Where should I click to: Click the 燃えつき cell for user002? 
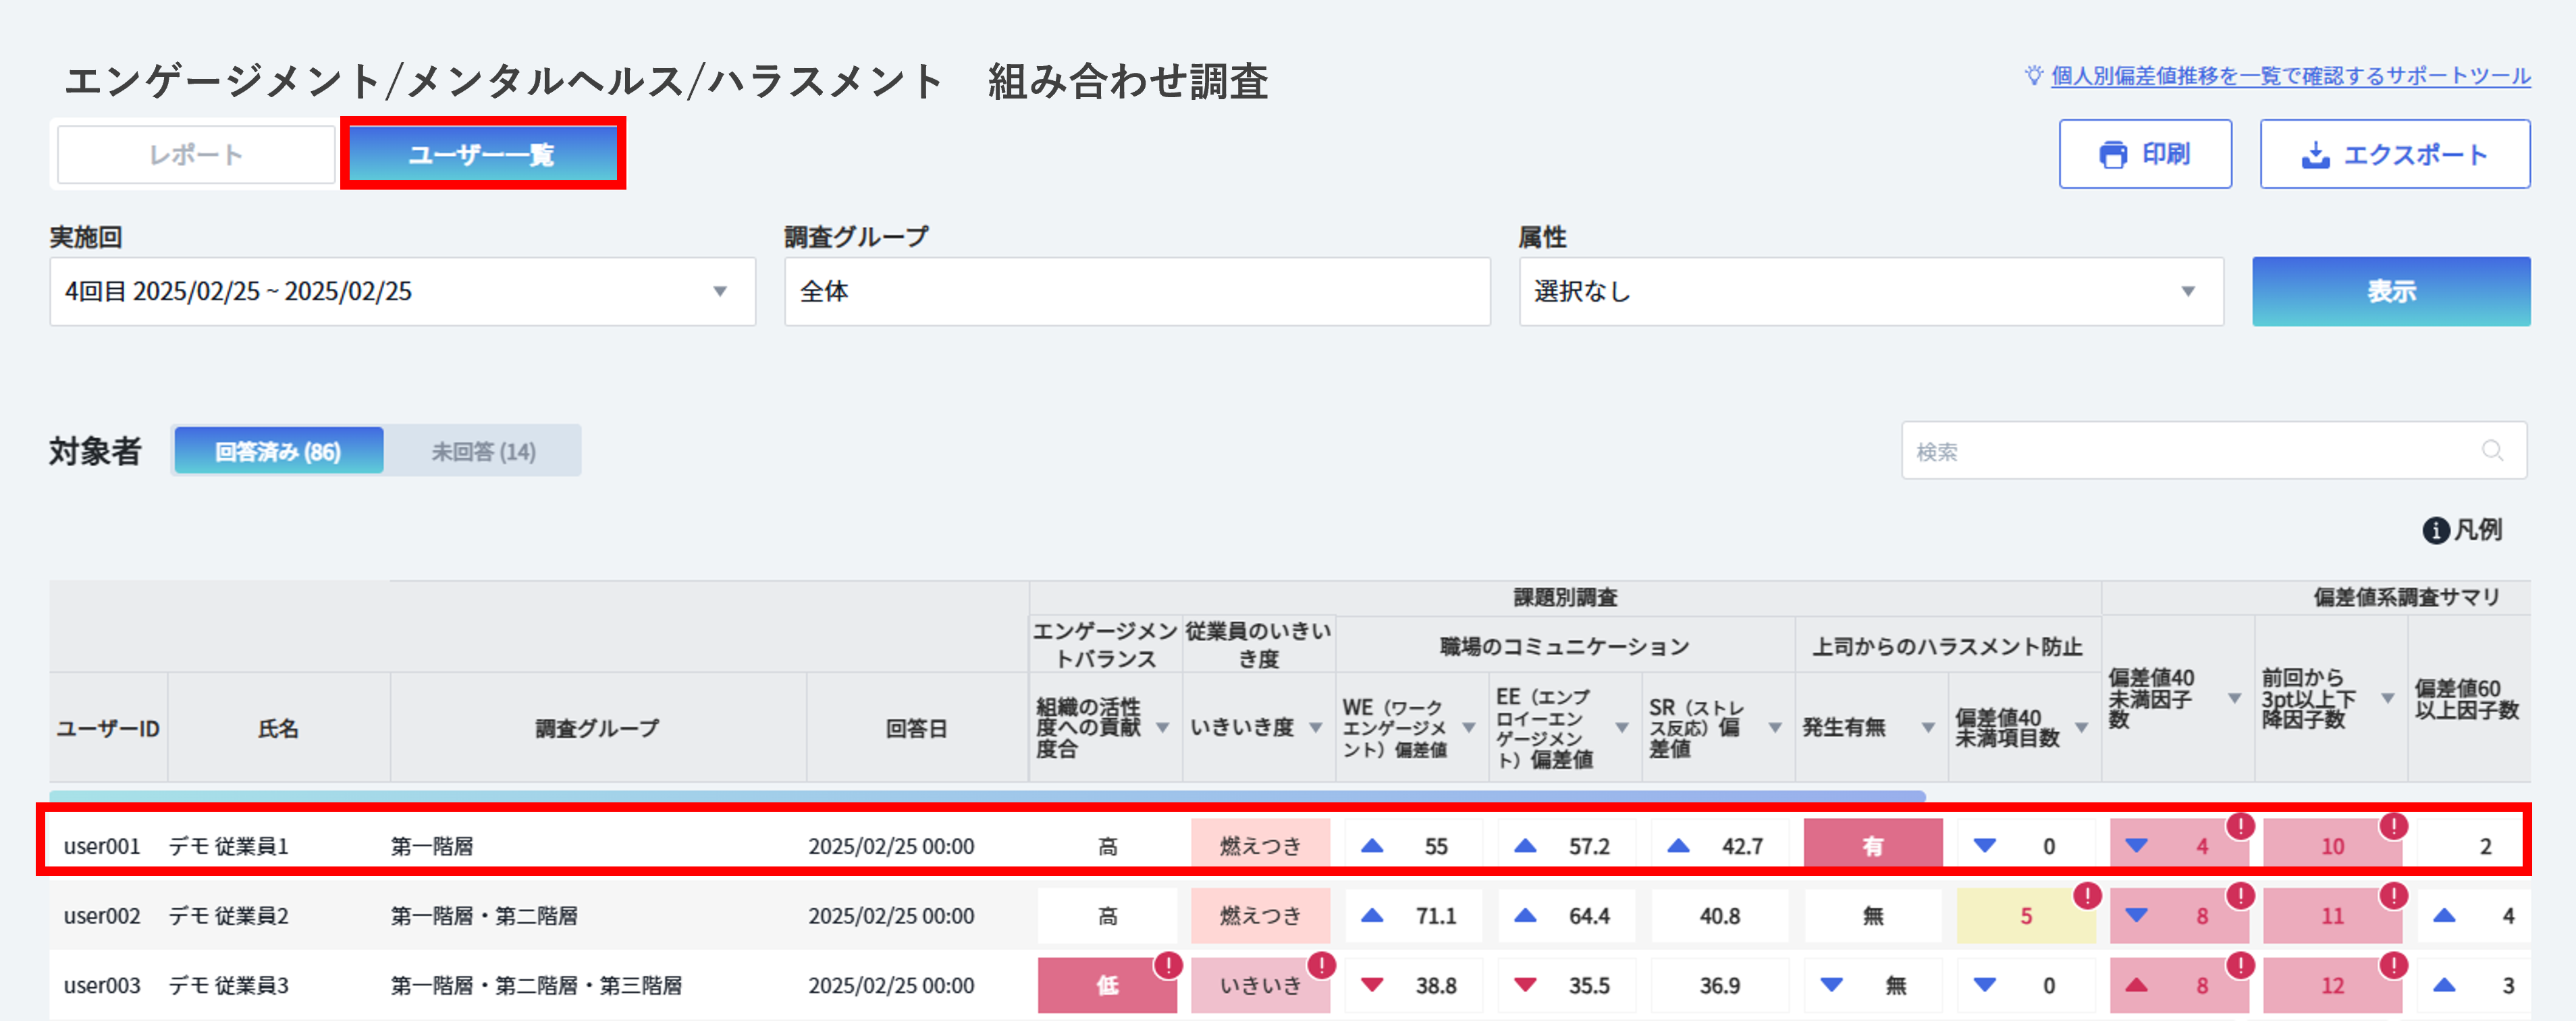[1260, 915]
